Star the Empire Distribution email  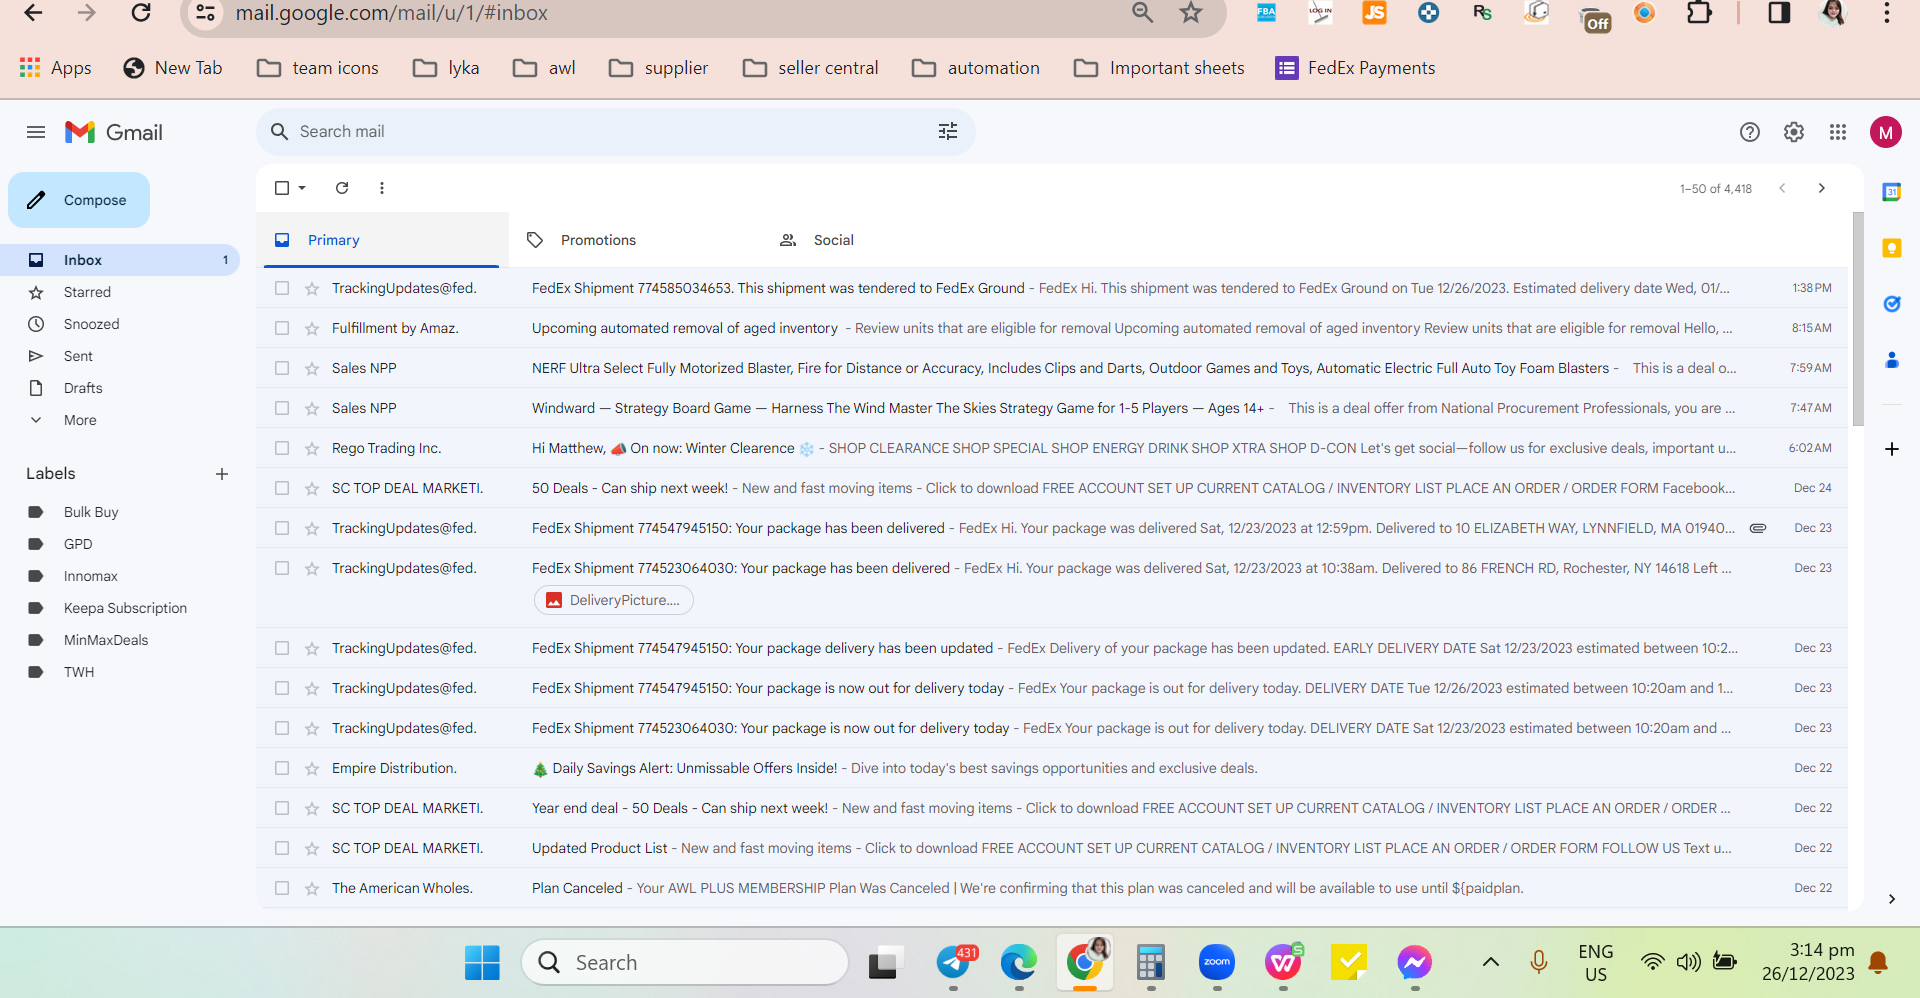(312, 768)
